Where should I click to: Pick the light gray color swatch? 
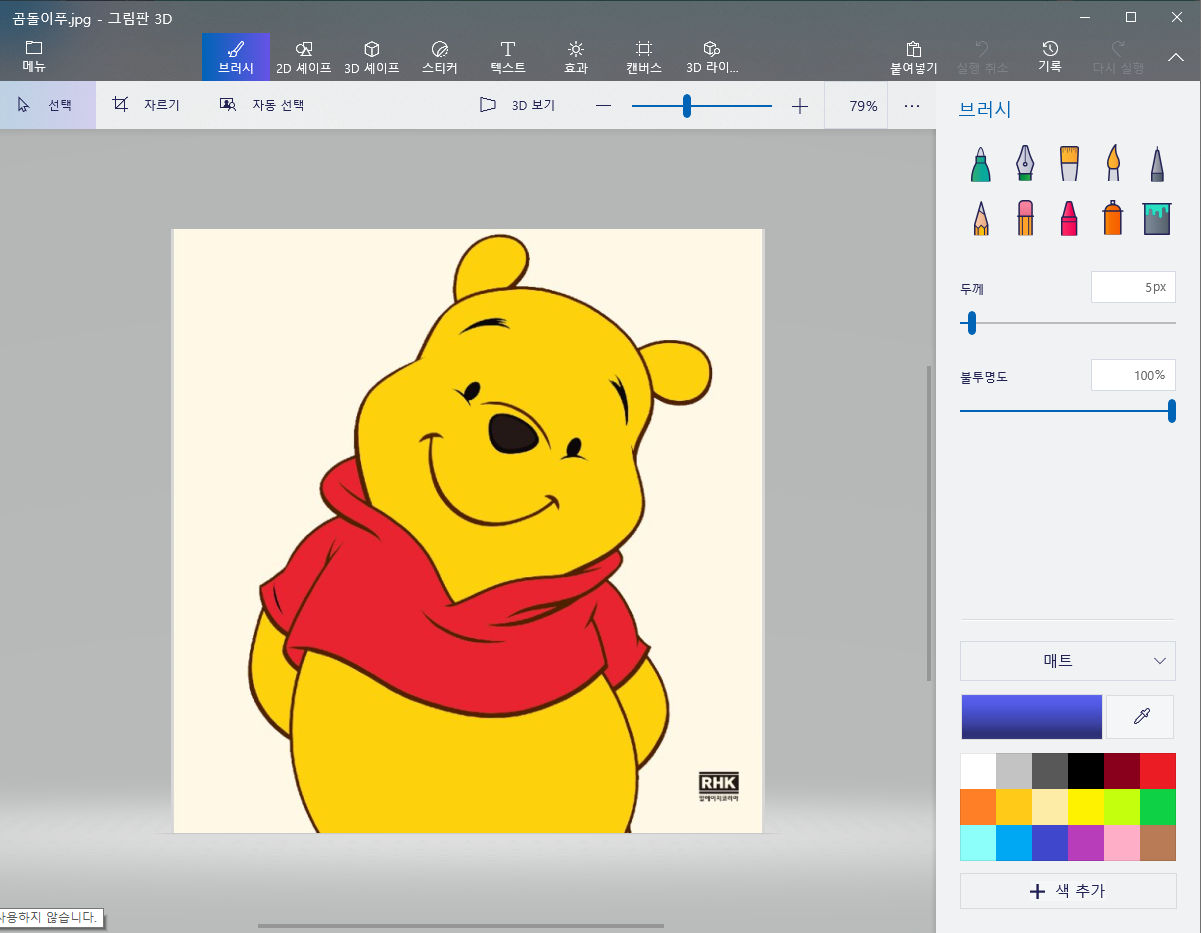coord(1014,772)
